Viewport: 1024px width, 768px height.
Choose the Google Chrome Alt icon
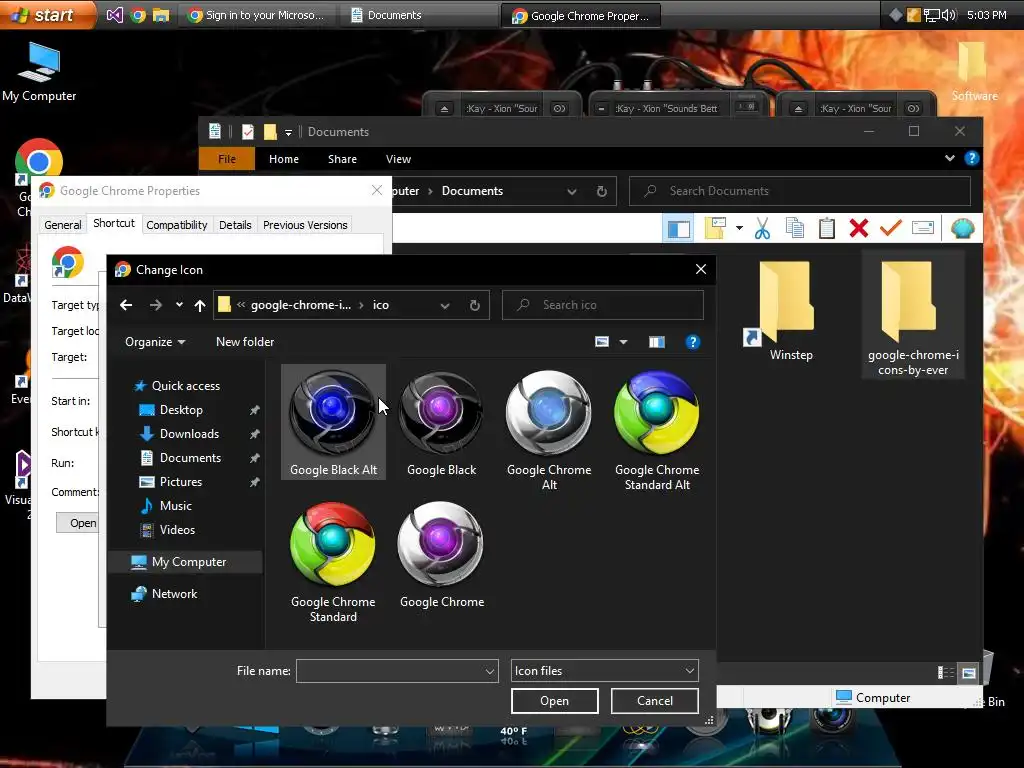pyautogui.click(x=549, y=430)
